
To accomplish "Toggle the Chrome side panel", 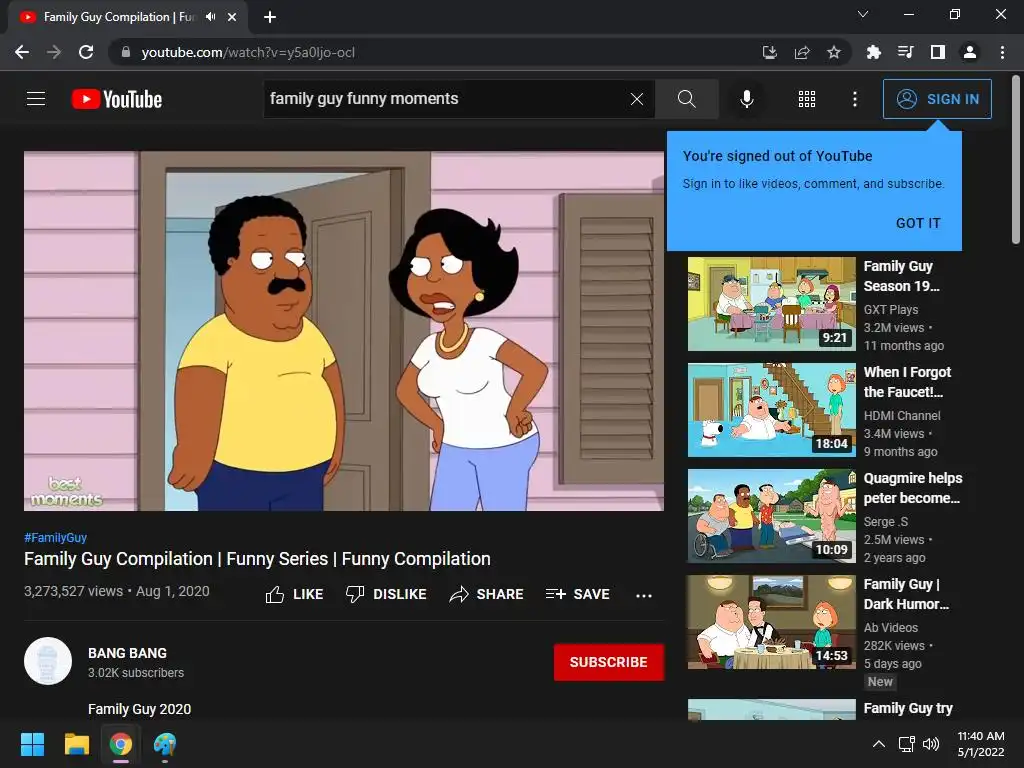I will pos(938,52).
